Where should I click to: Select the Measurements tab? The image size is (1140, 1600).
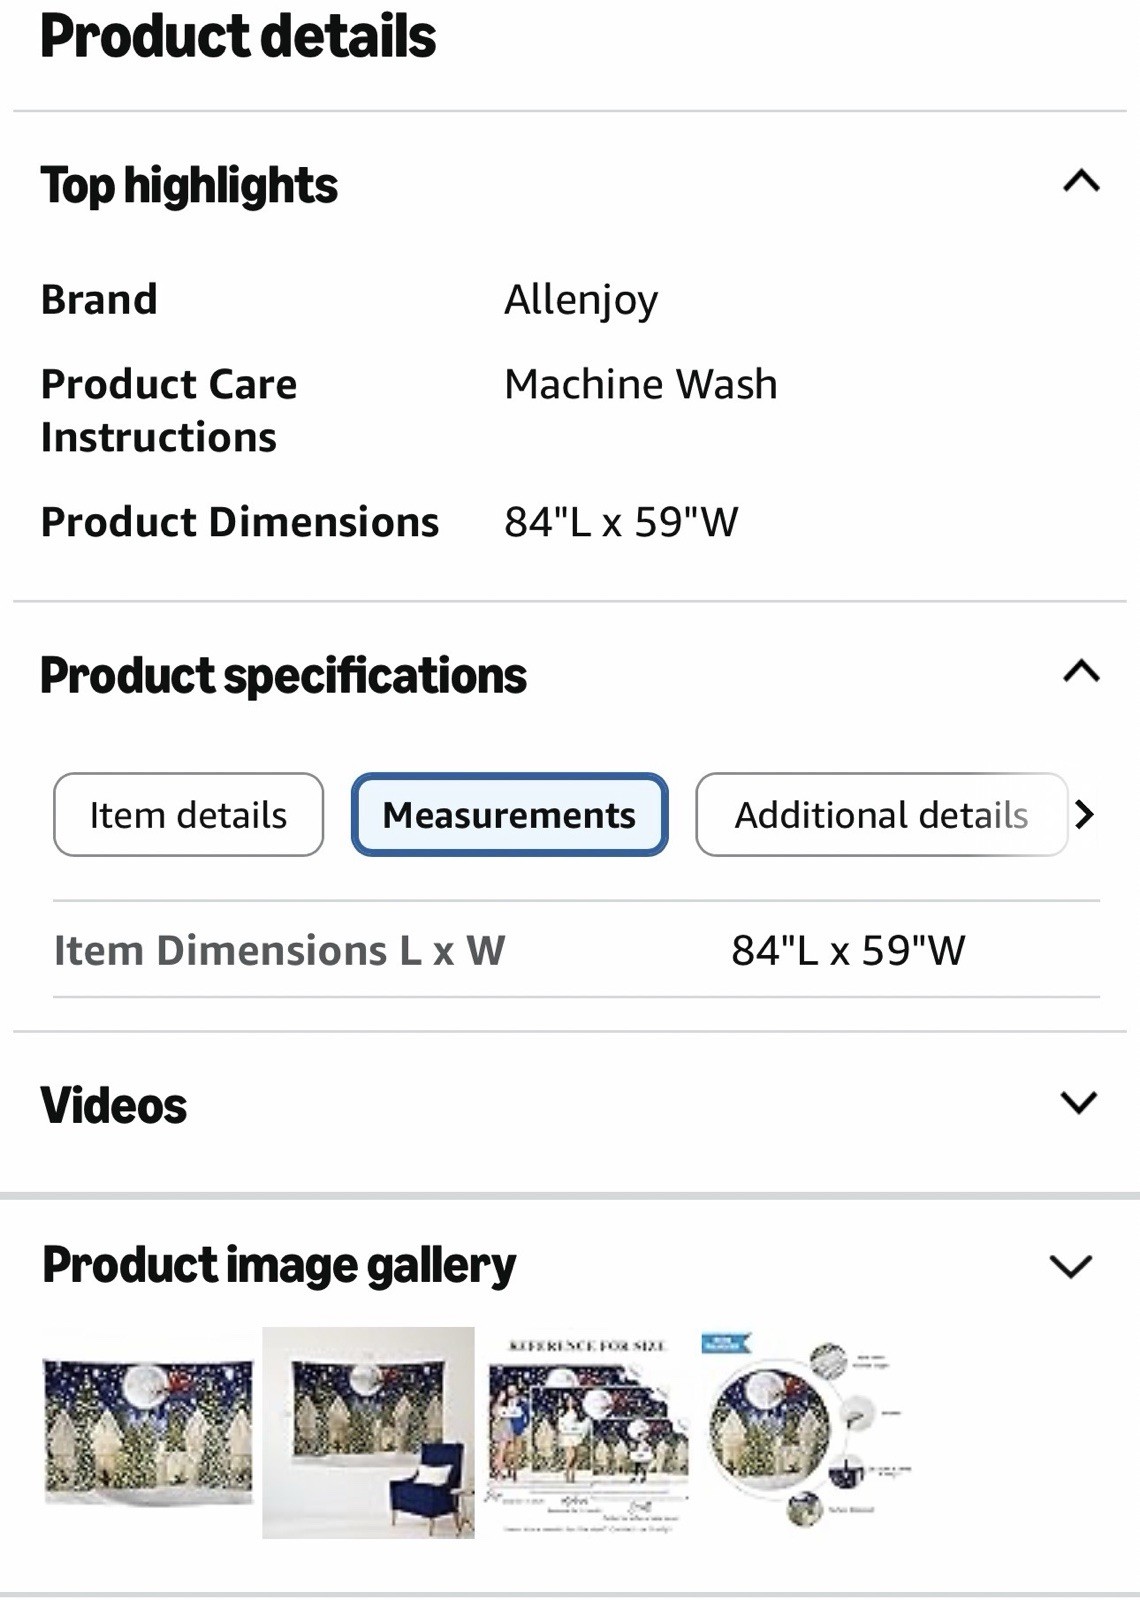coord(509,815)
